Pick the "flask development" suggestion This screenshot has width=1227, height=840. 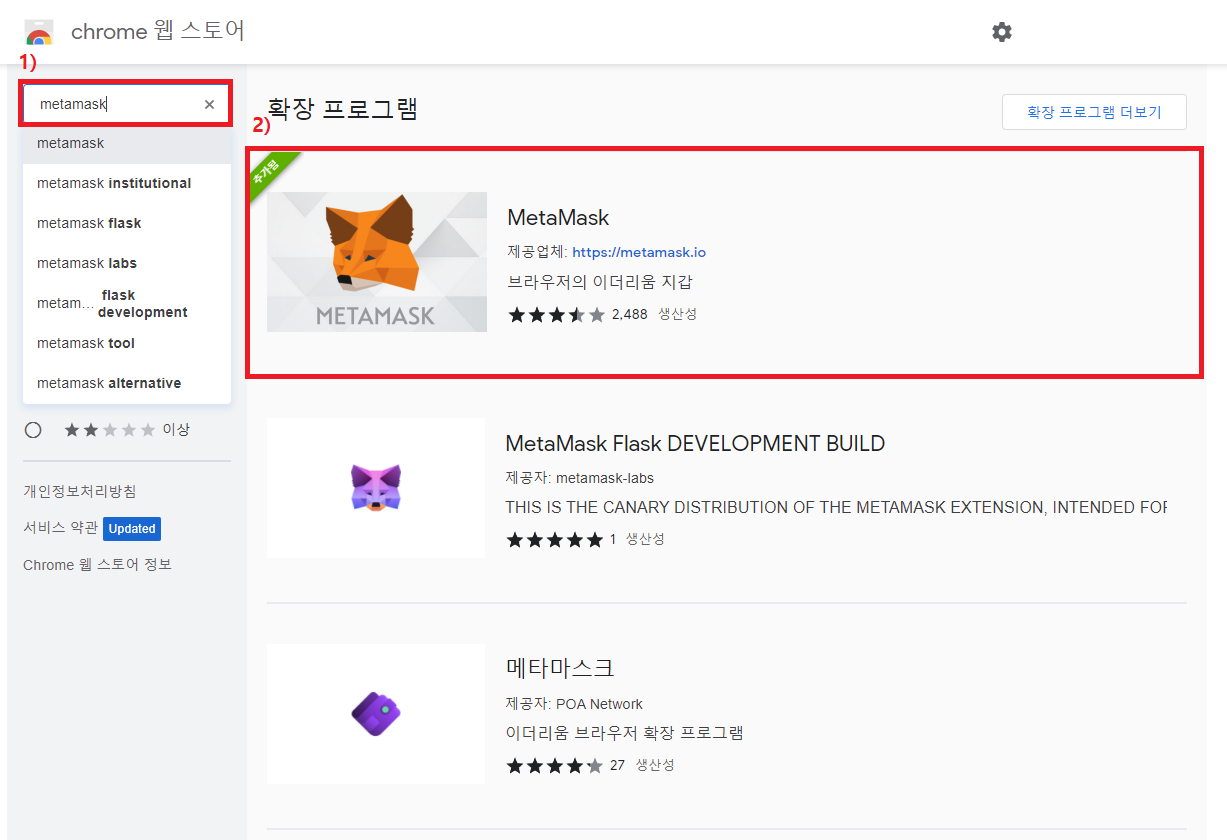(127, 303)
